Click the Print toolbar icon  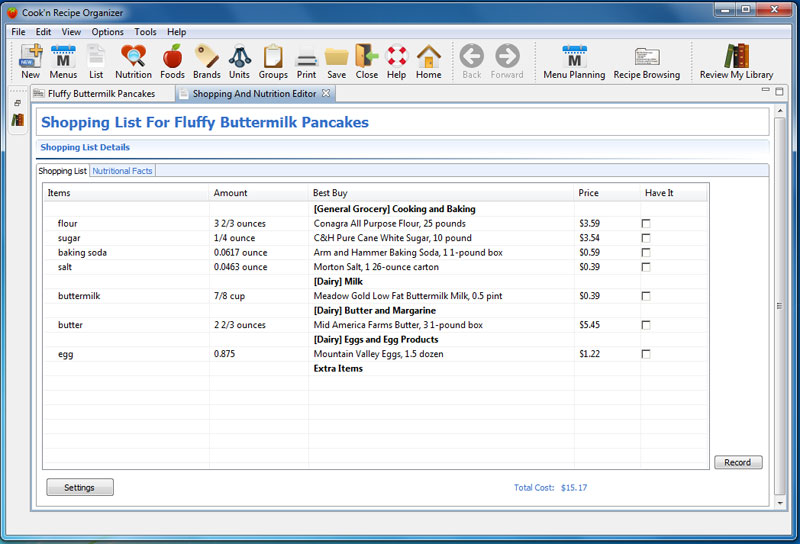[307, 61]
